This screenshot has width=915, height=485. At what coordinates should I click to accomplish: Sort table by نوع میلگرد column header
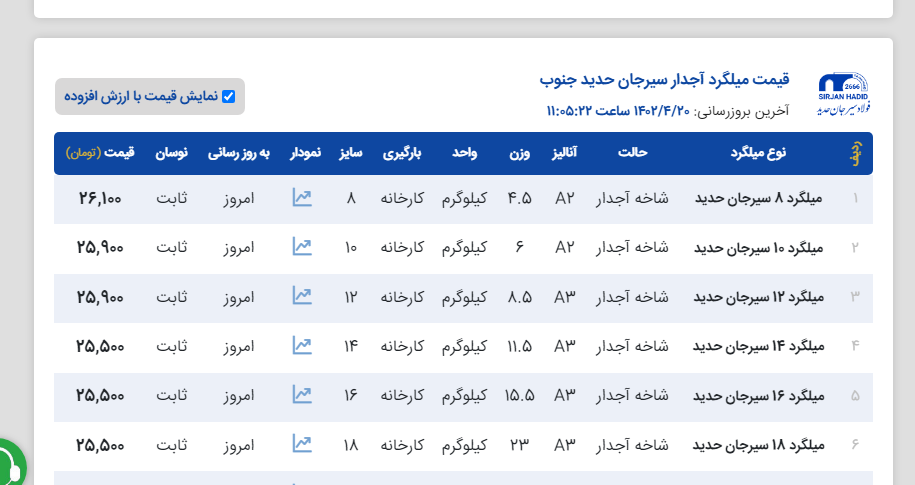758,153
